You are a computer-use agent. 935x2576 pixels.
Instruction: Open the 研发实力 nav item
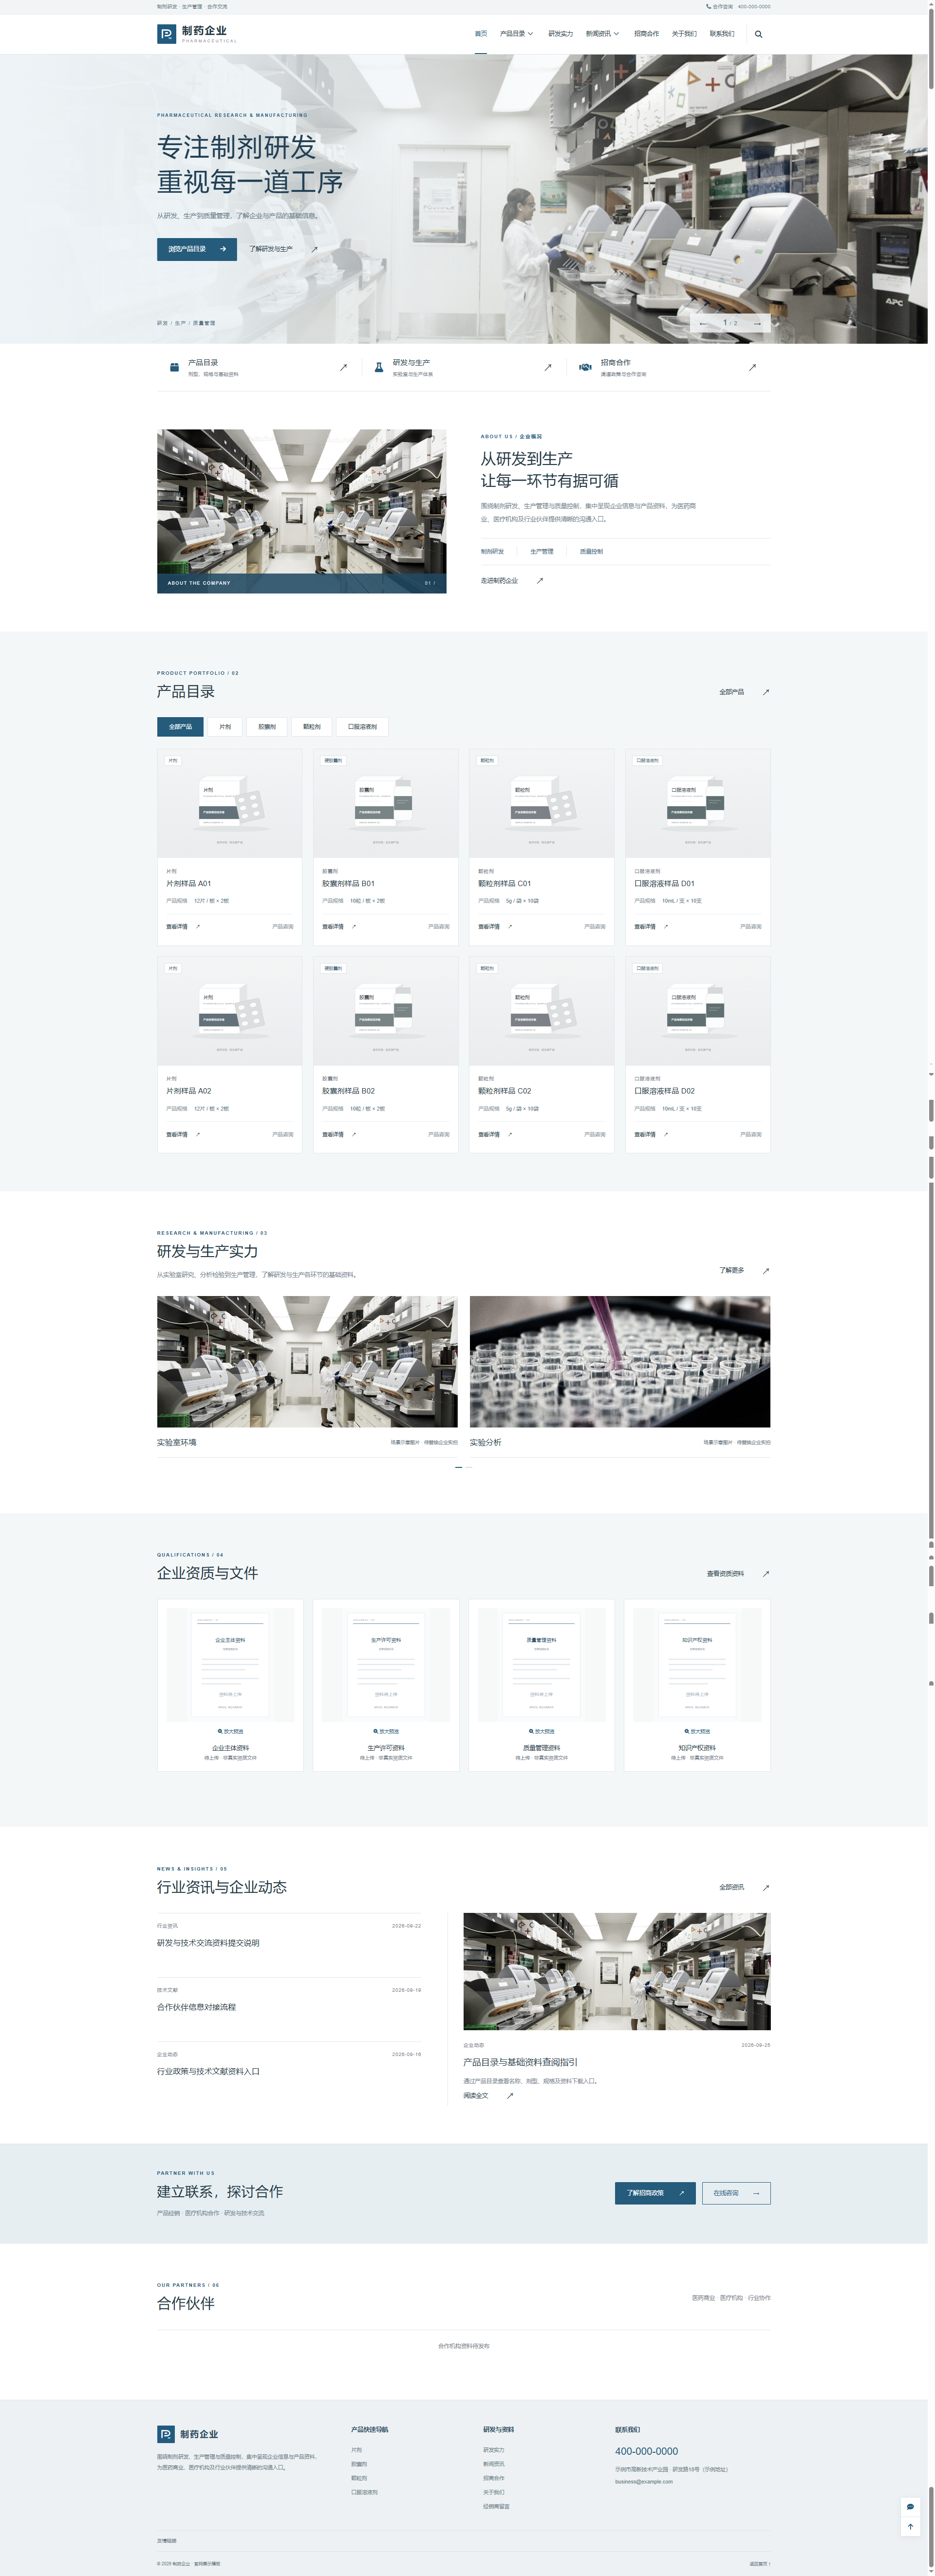(x=560, y=34)
